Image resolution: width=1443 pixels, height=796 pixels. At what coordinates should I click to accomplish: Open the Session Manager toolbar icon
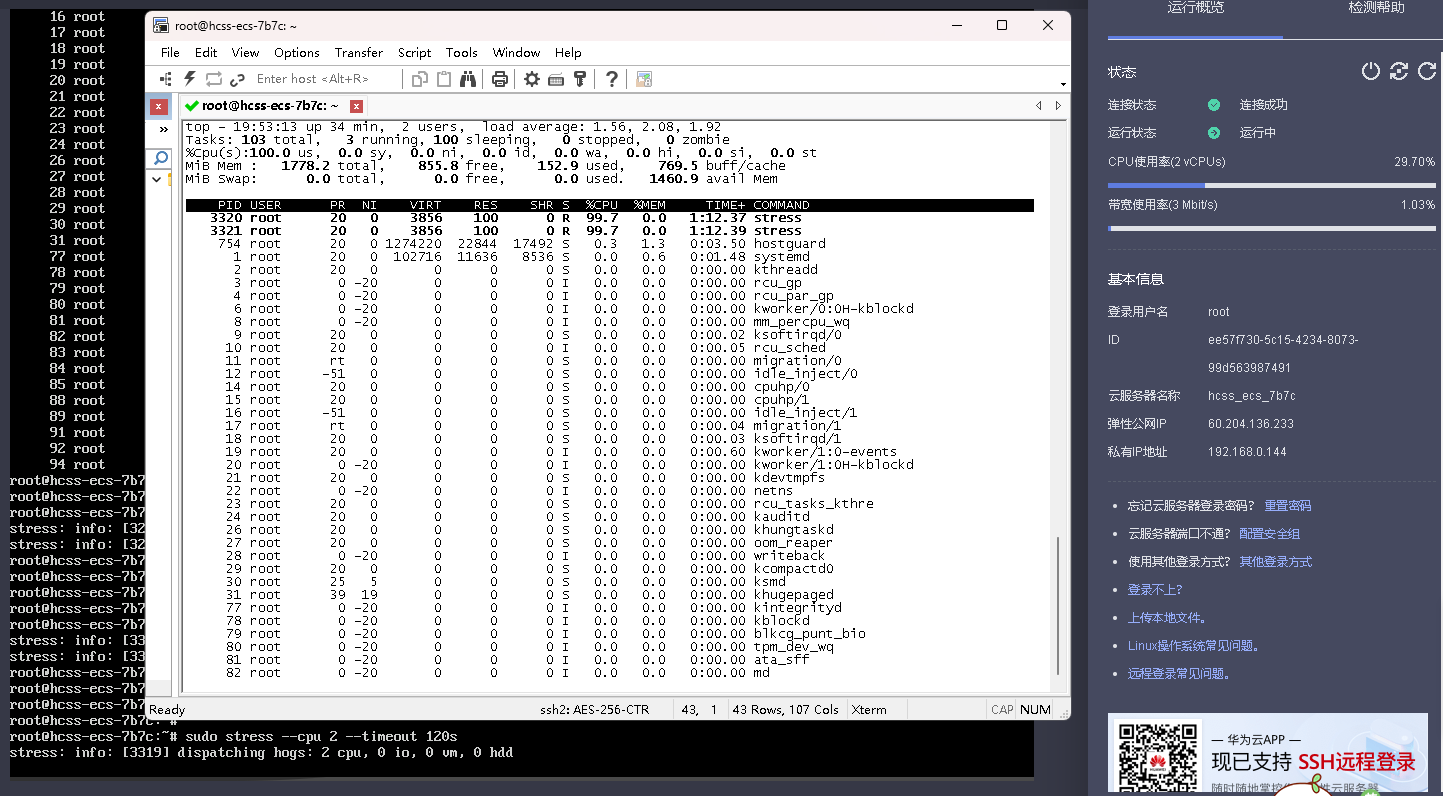pyautogui.click(x=166, y=79)
